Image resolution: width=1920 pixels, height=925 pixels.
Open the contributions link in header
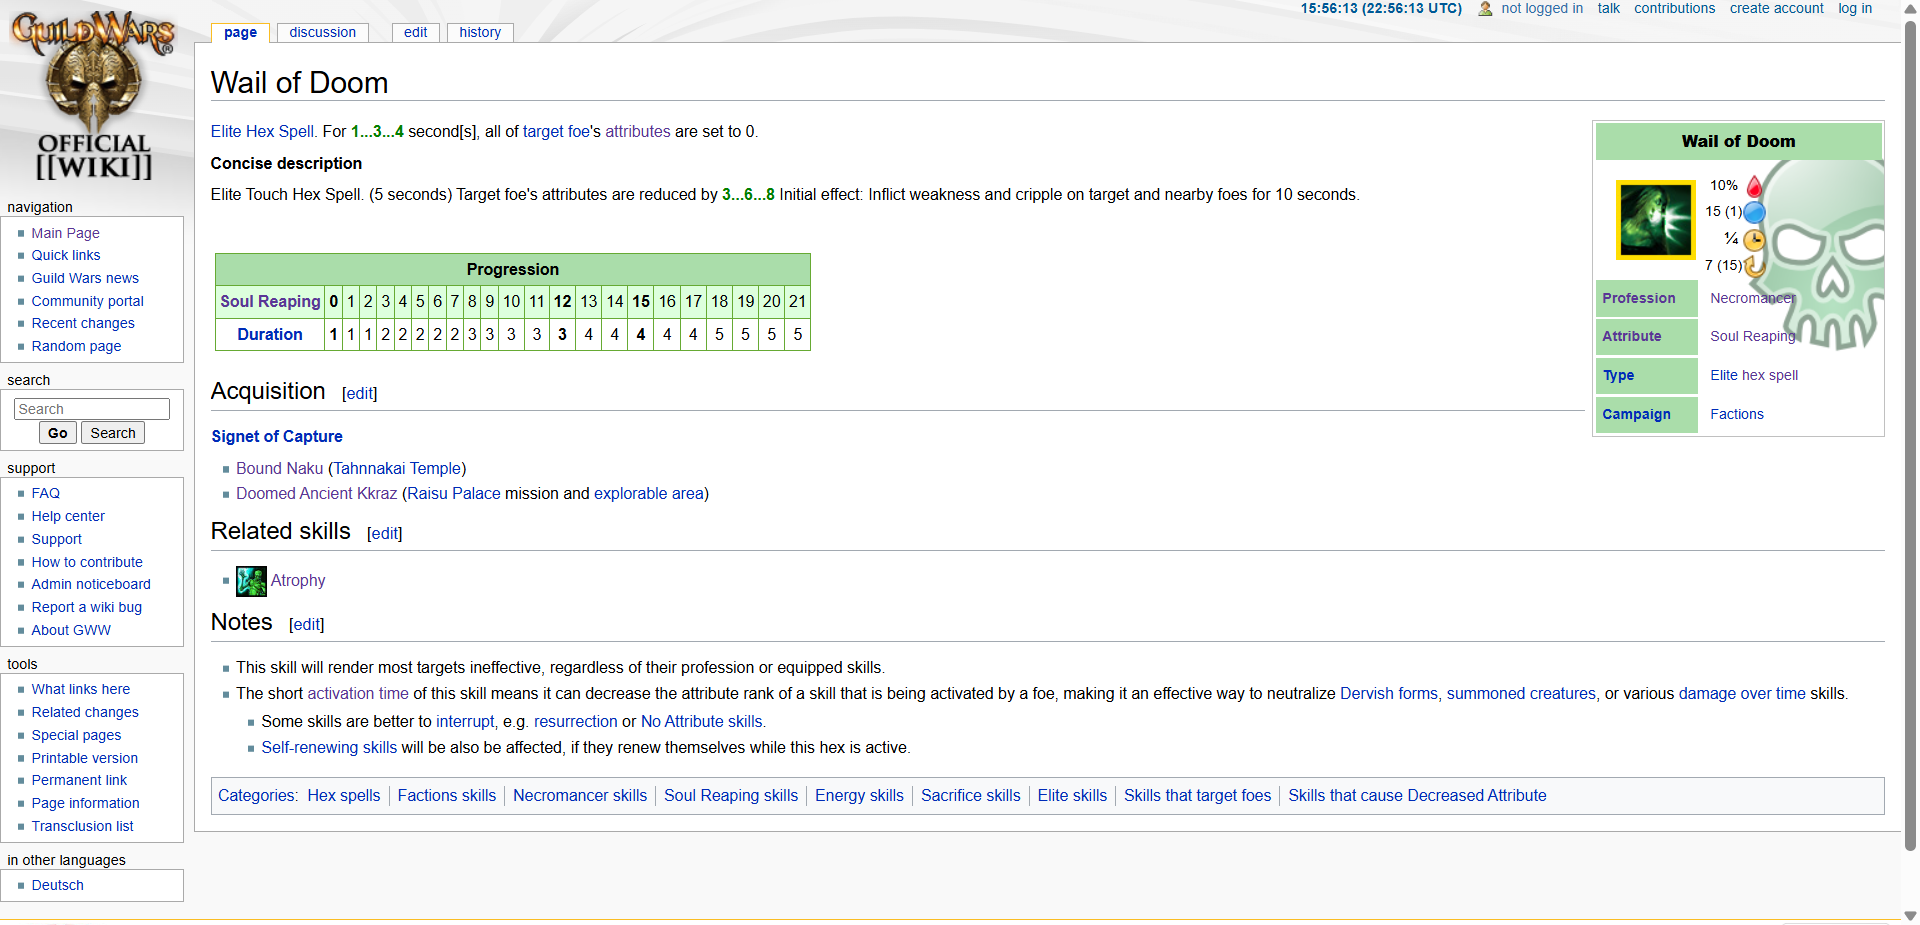1674,8
